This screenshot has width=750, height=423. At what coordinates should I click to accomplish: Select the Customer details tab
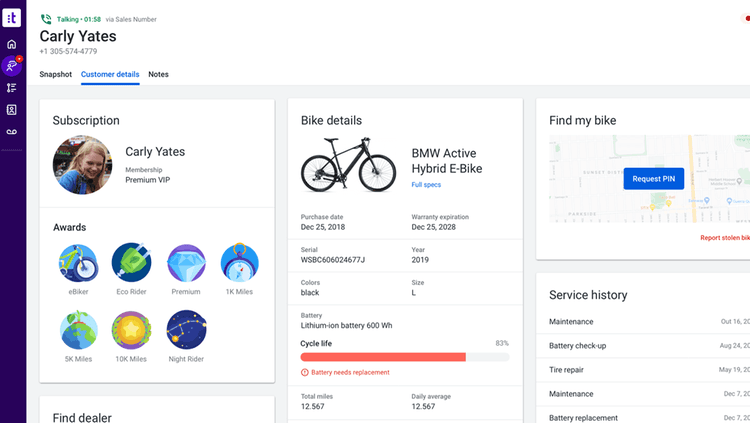[x=110, y=74]
